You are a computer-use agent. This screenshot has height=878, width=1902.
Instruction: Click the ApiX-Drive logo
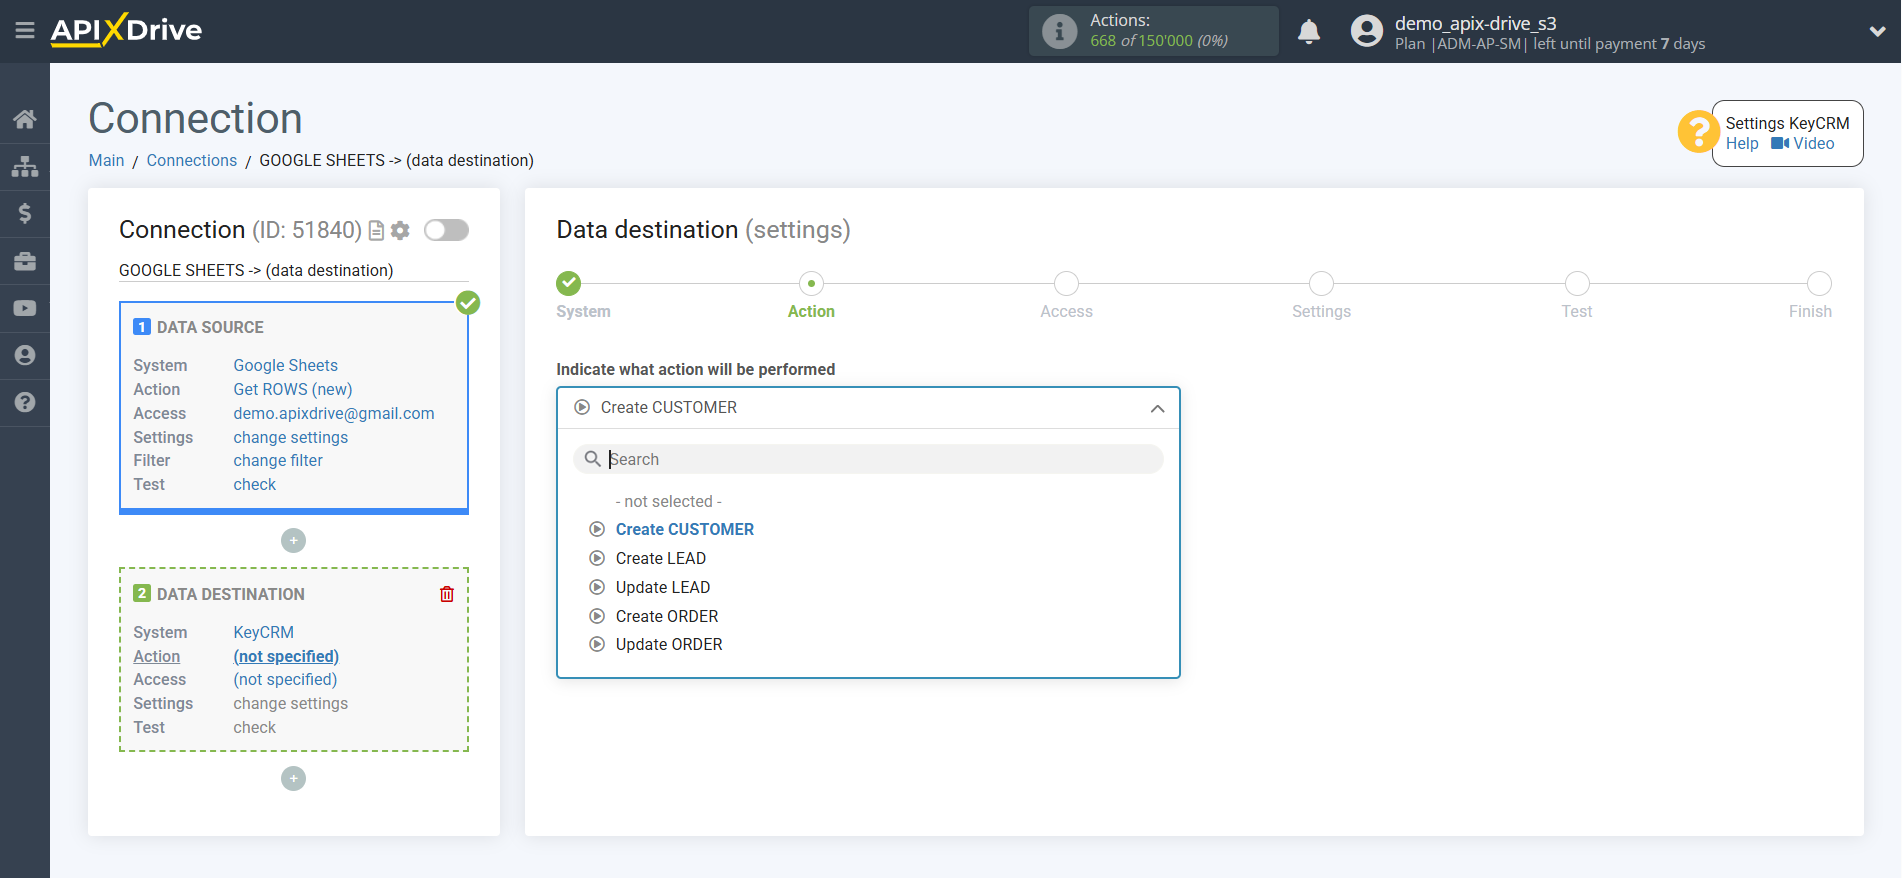126,30
